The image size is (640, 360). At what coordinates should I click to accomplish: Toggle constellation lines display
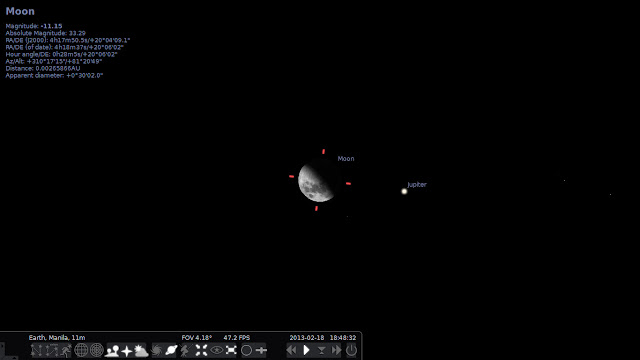[36, 350]
